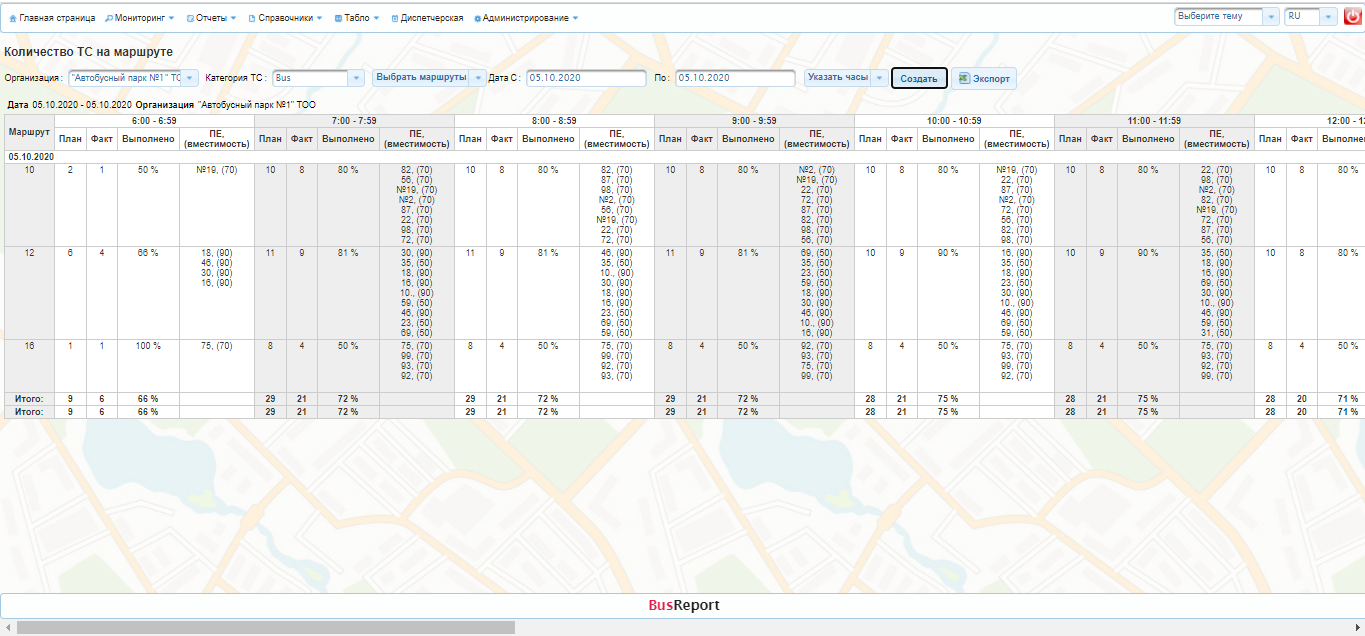
Task: Open the Выбрать маршруты dropdown
Action: (429, 78)
